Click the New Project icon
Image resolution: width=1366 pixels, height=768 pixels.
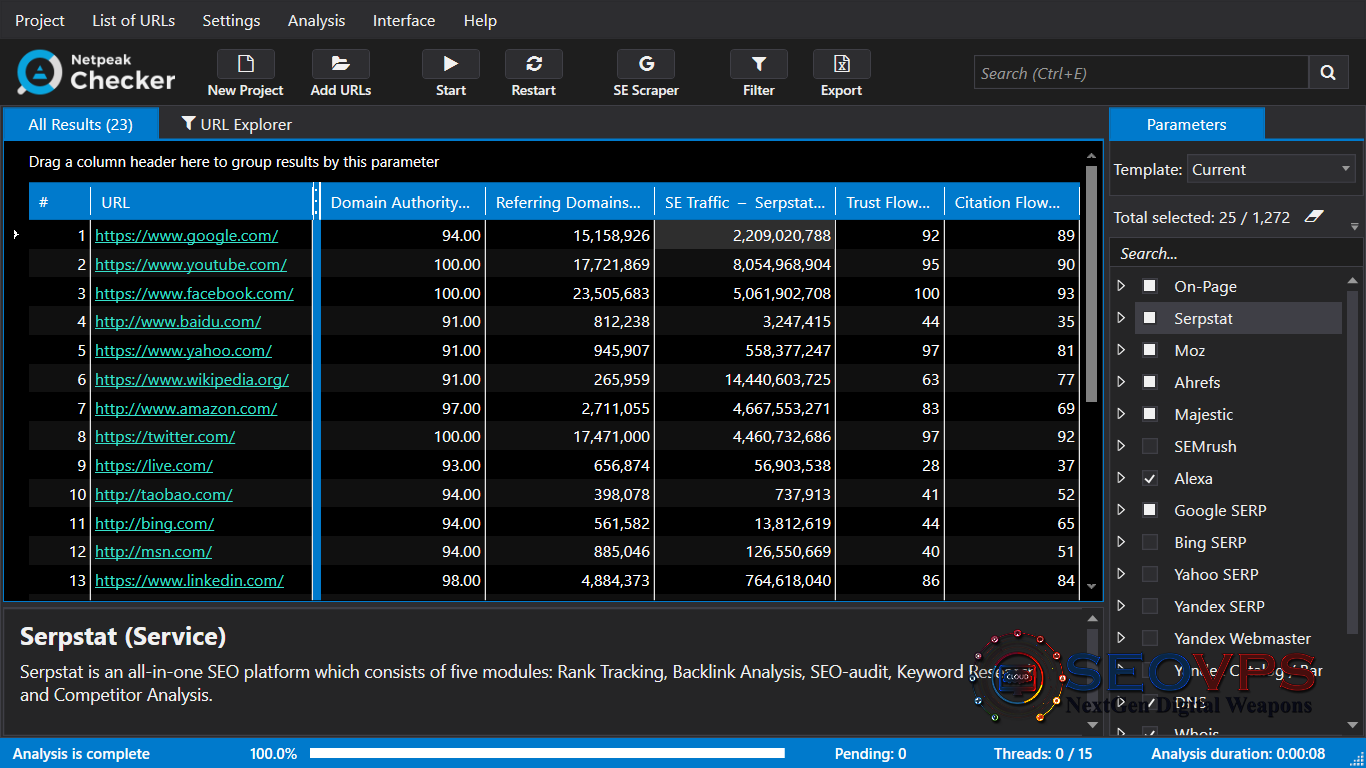(245, 64)
